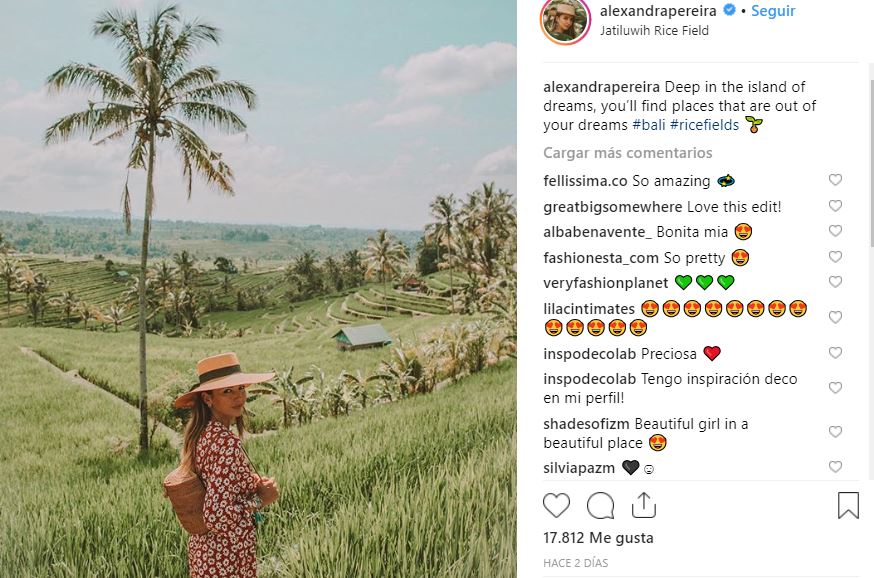Open the #bali hashtag
This screenshot has height=578, width=874.
[648, 125]
